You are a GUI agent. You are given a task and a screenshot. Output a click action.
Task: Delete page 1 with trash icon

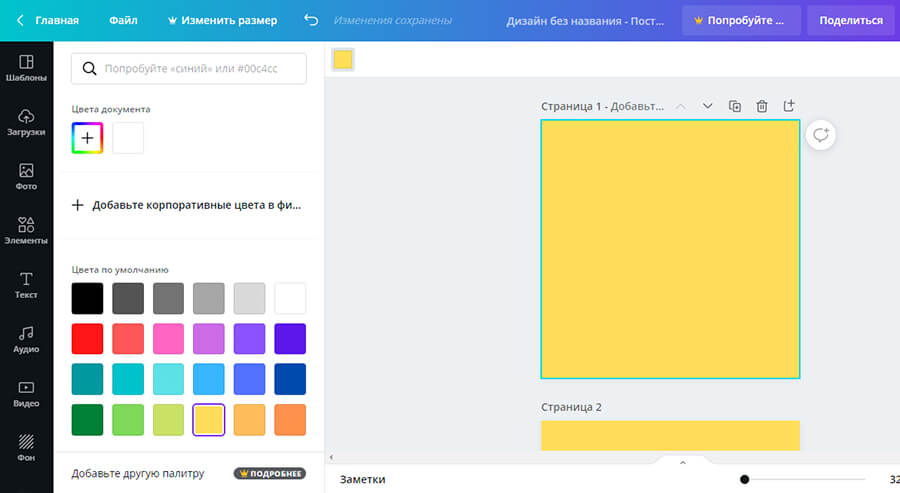click(762, 106)
